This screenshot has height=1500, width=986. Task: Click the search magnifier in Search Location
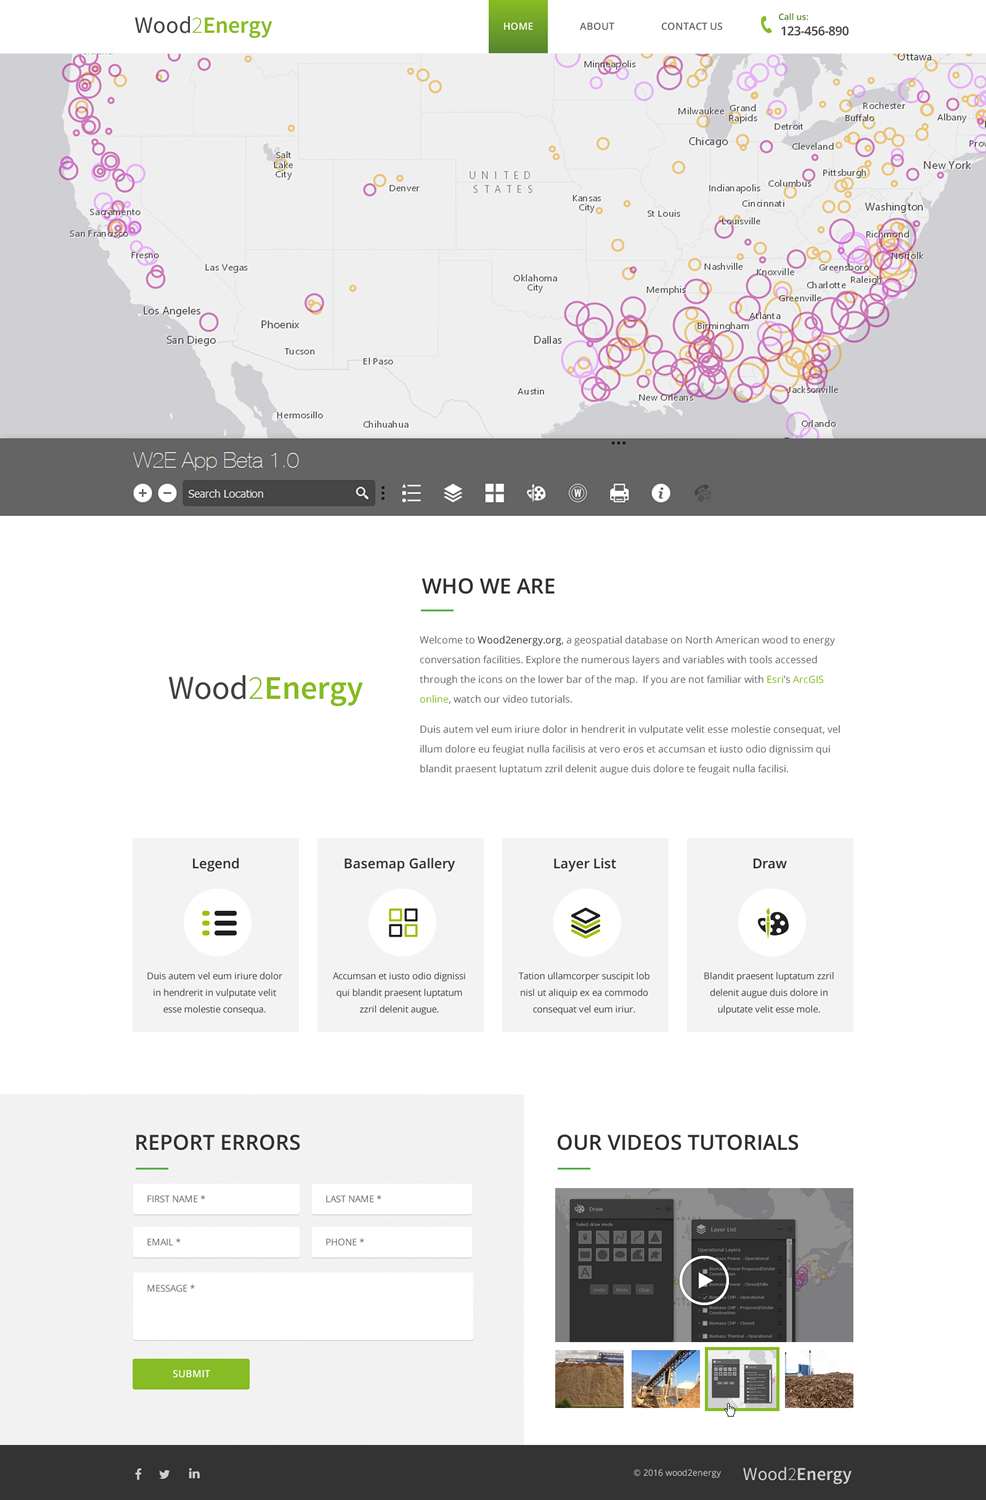[361, 493]
